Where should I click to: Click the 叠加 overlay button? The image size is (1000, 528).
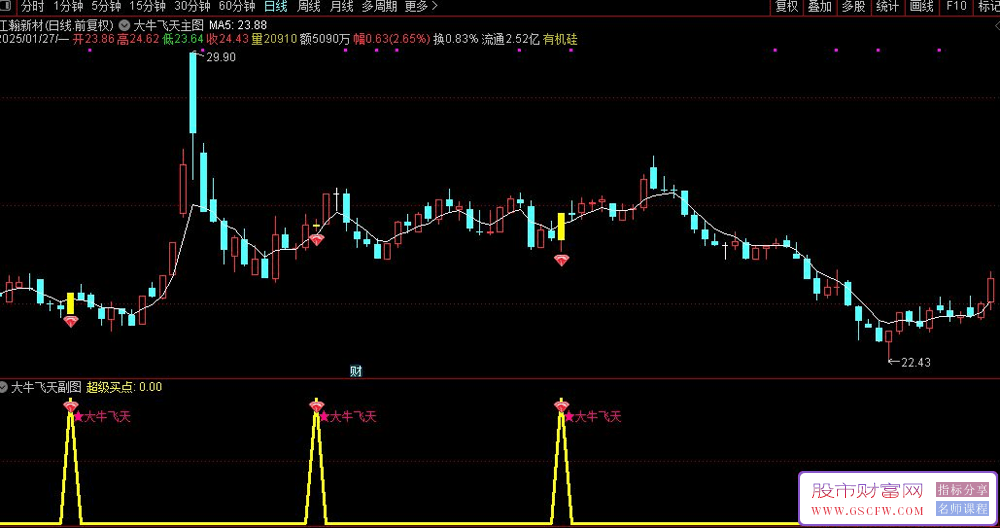coord(820,7)
